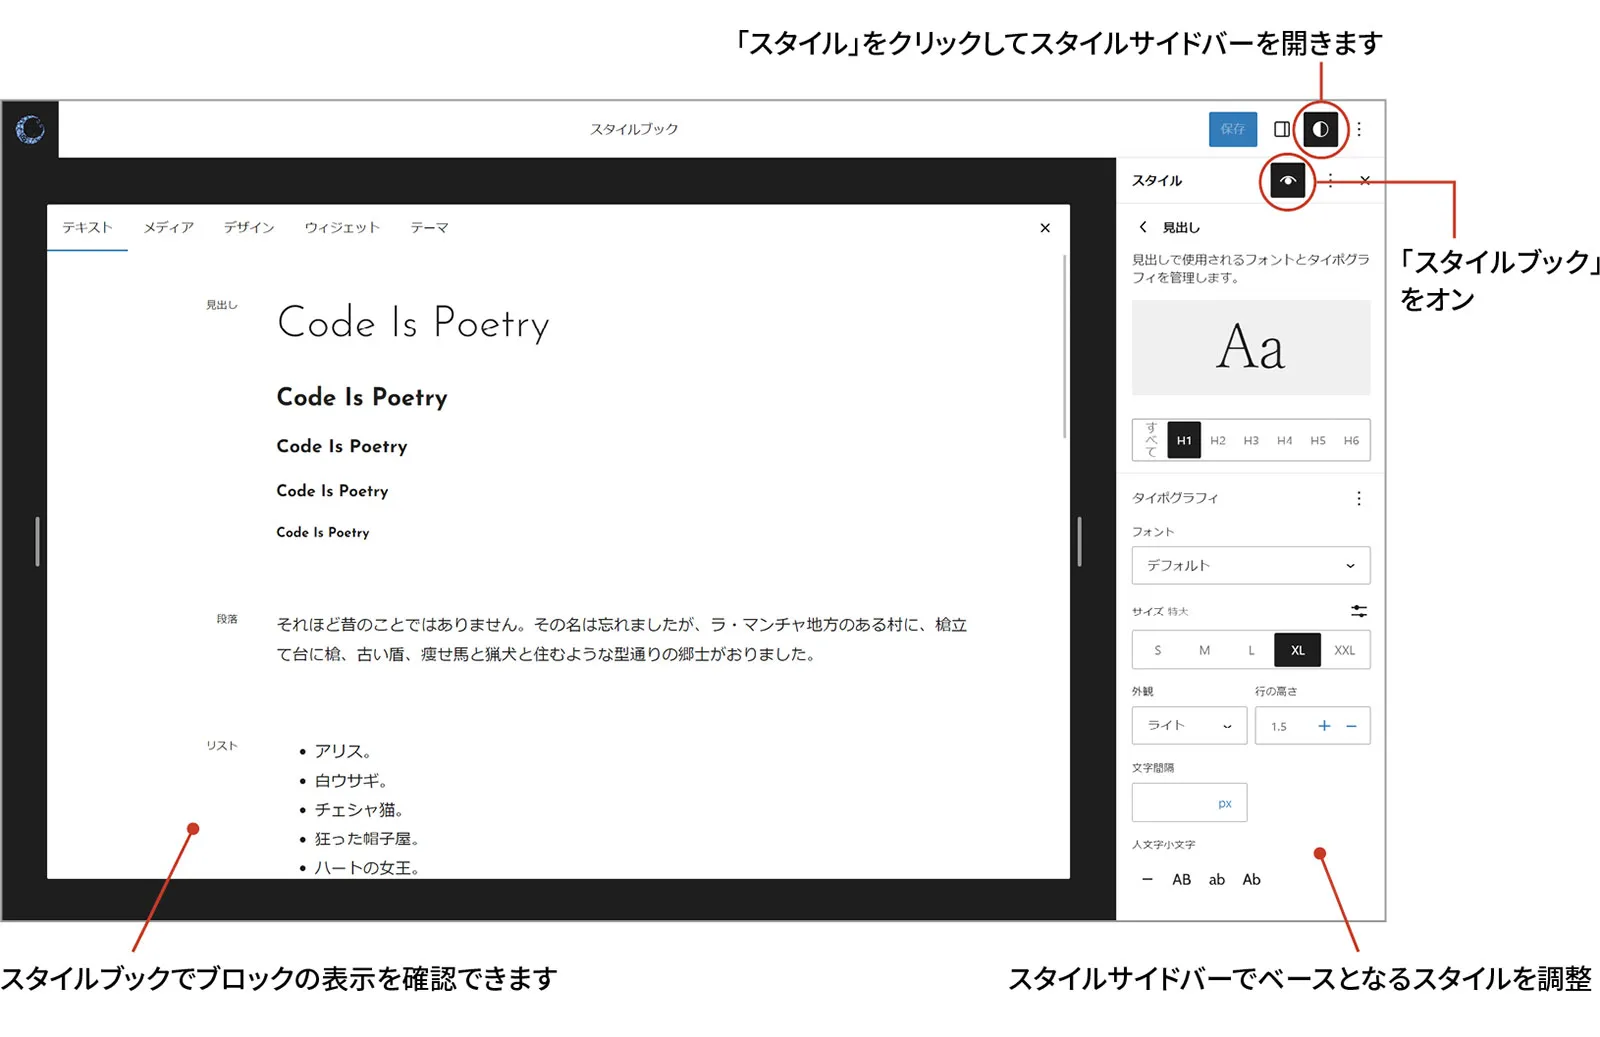1600x1037 pixels.
Task: Select the XL font size option
Action: coord(1297,650)
